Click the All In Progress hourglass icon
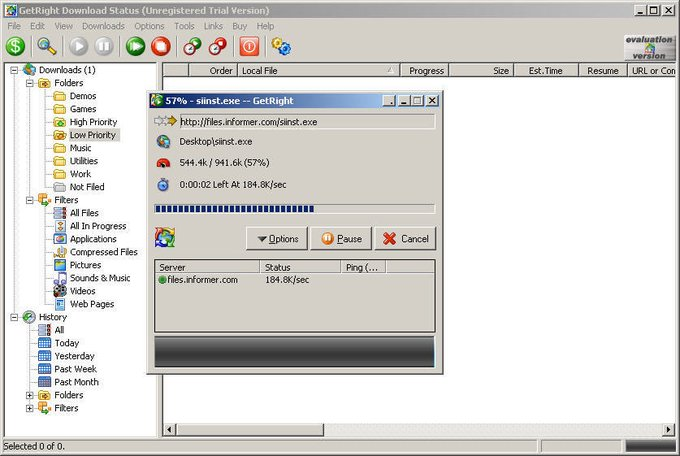 [60, 226]
